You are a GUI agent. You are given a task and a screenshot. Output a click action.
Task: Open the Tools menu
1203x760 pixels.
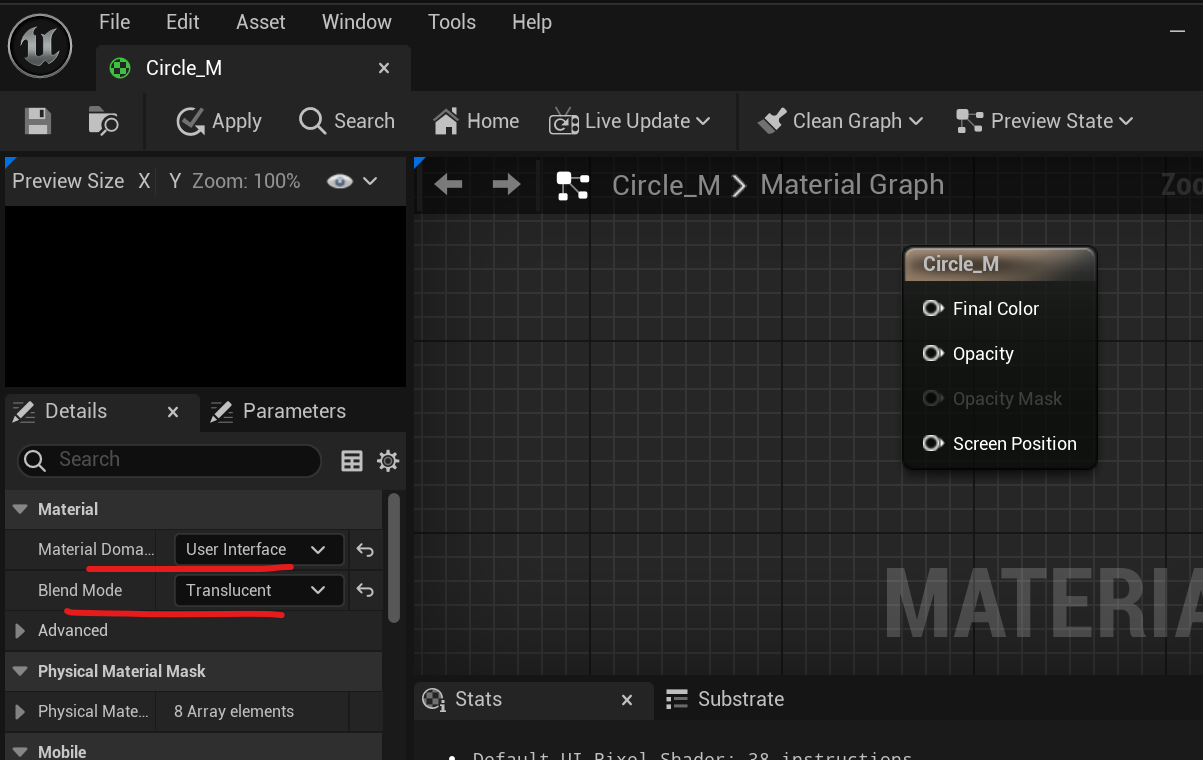point(452,22)
